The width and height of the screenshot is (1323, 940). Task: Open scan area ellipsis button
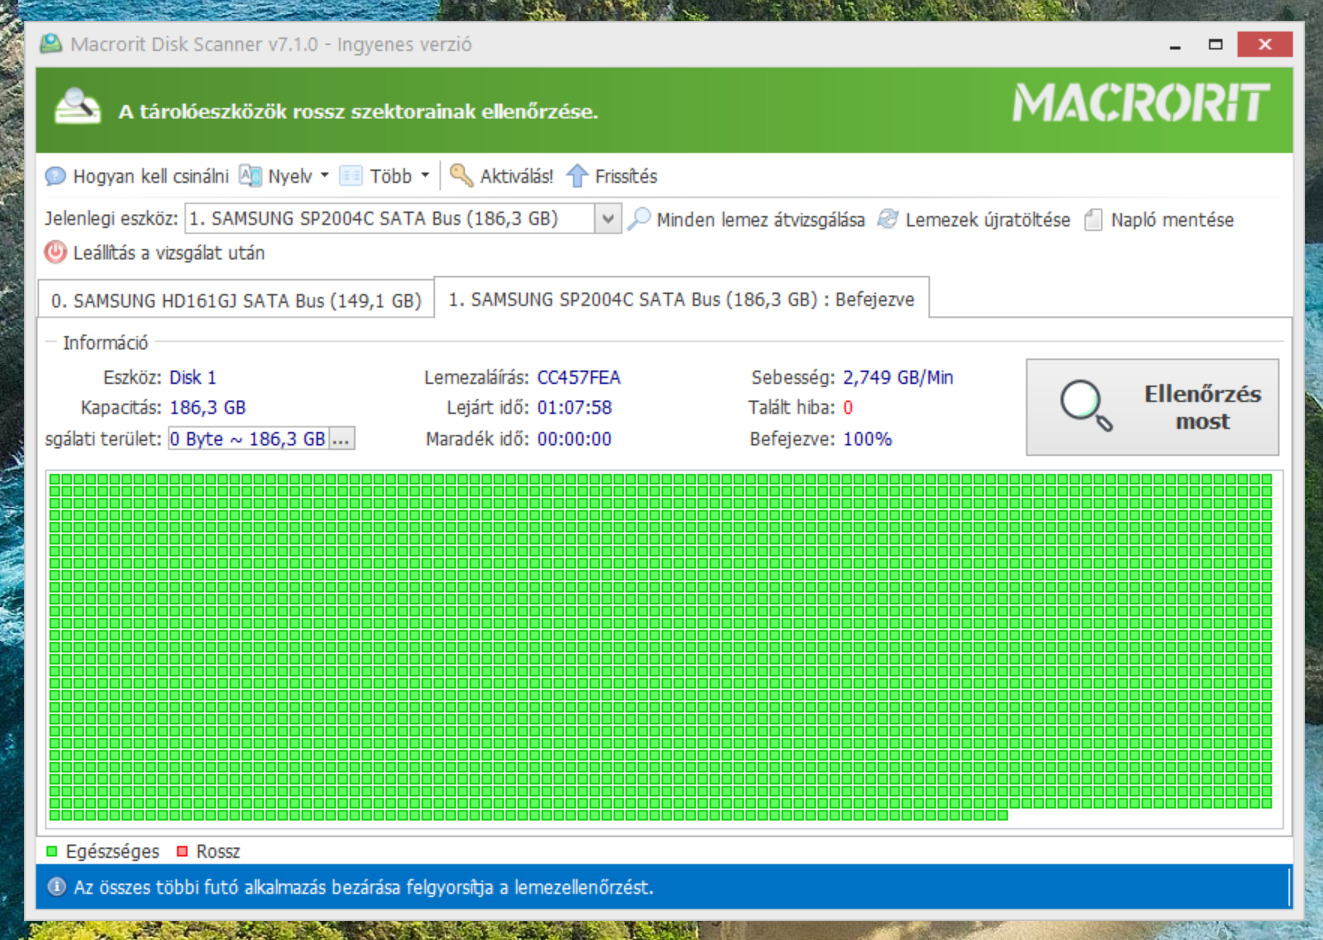tap(341, 439)
